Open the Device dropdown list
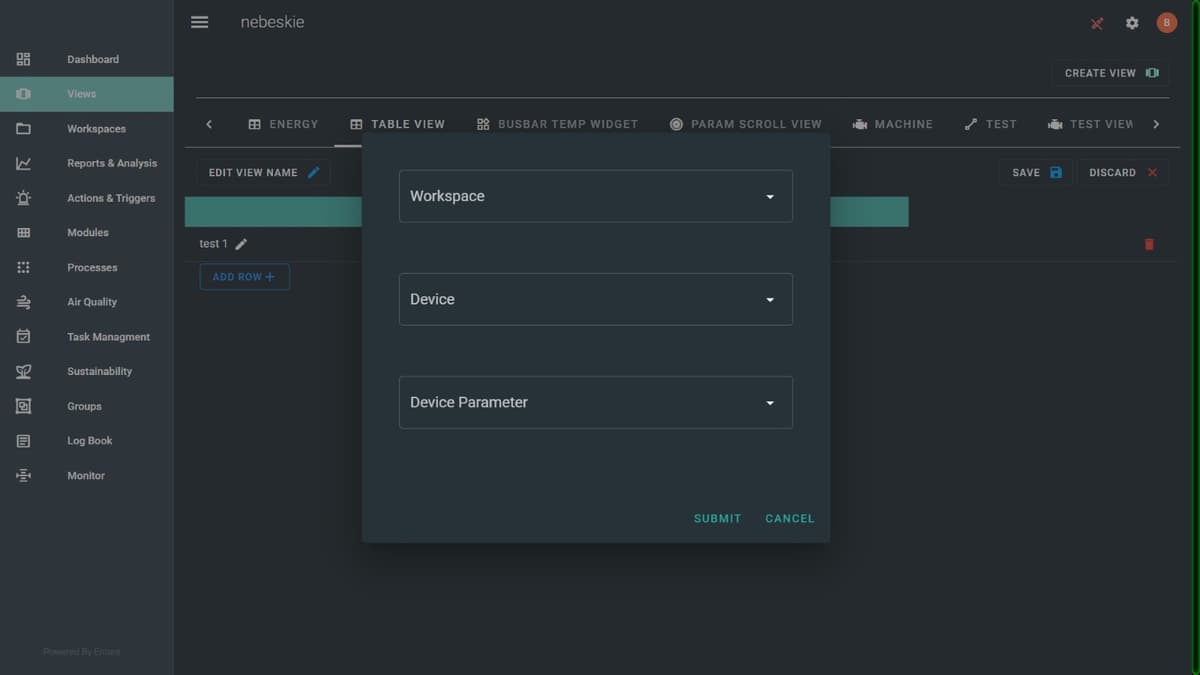 [x=595, y=299]
